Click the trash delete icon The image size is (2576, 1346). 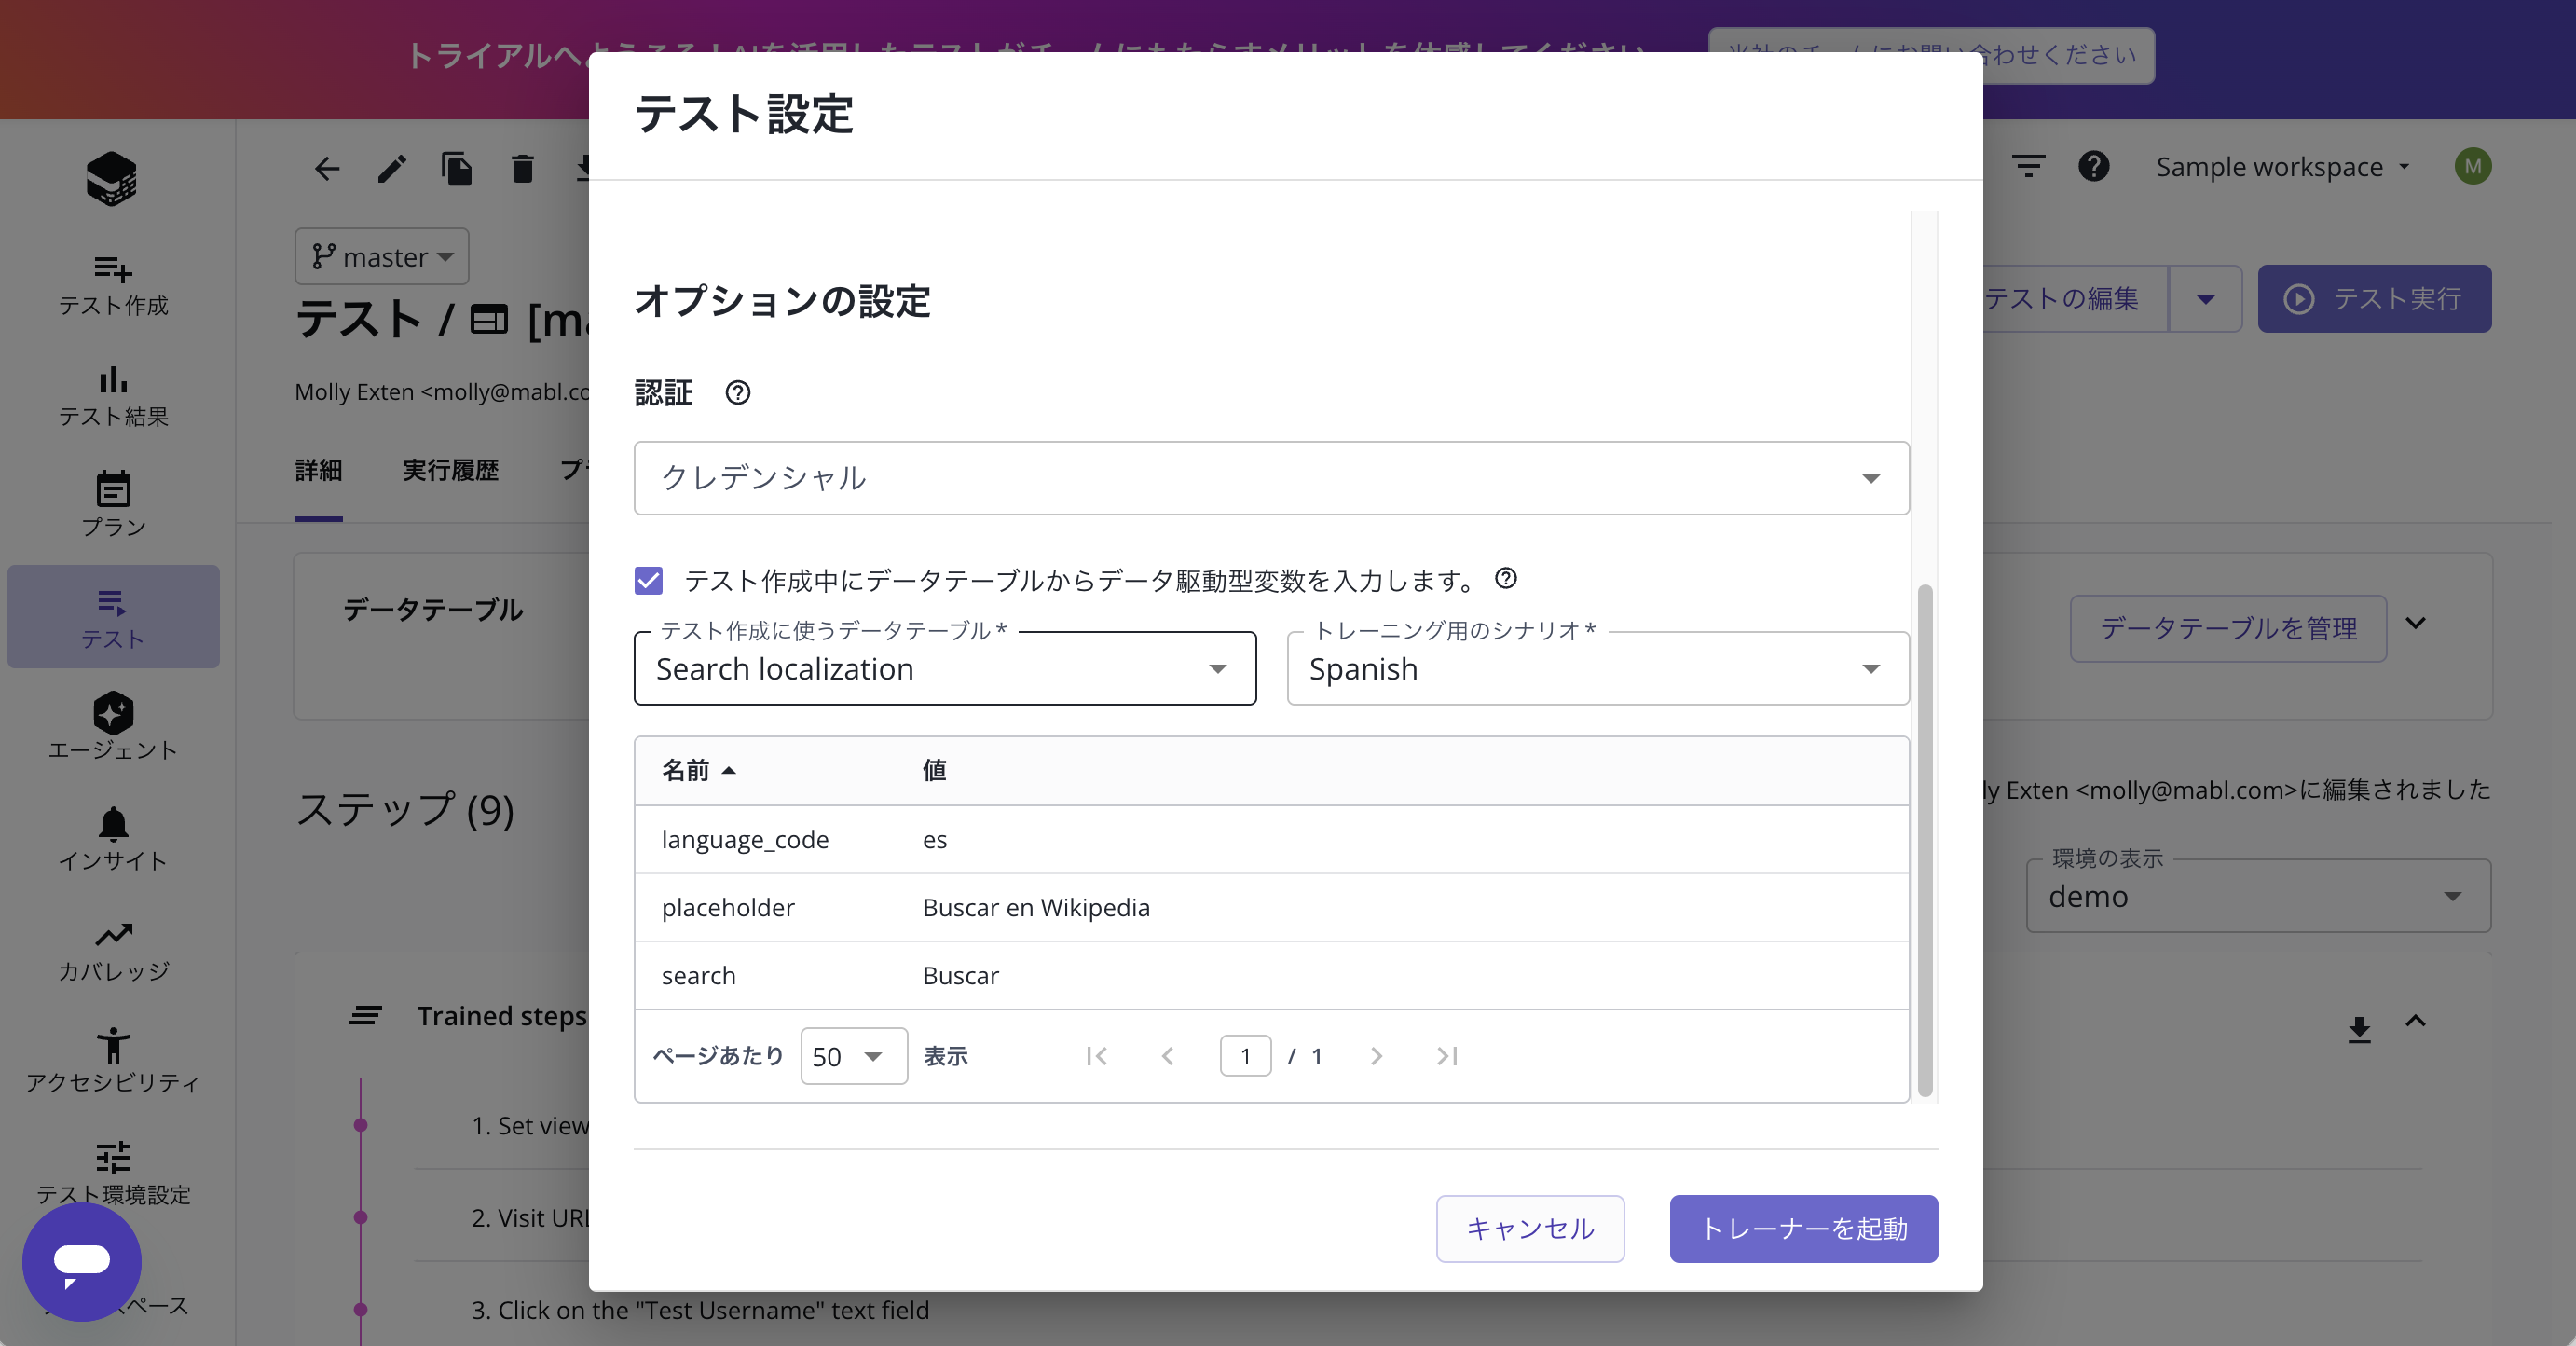tap(522, 169)
